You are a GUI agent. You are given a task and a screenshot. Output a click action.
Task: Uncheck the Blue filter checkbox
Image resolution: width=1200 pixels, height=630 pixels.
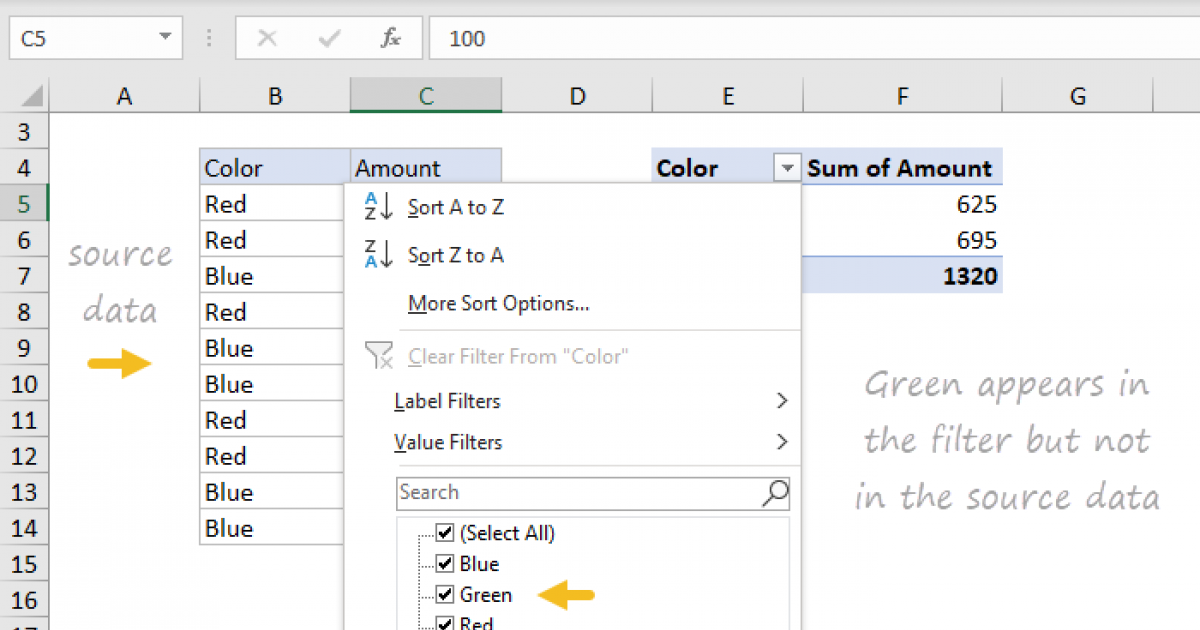point(445,563)
